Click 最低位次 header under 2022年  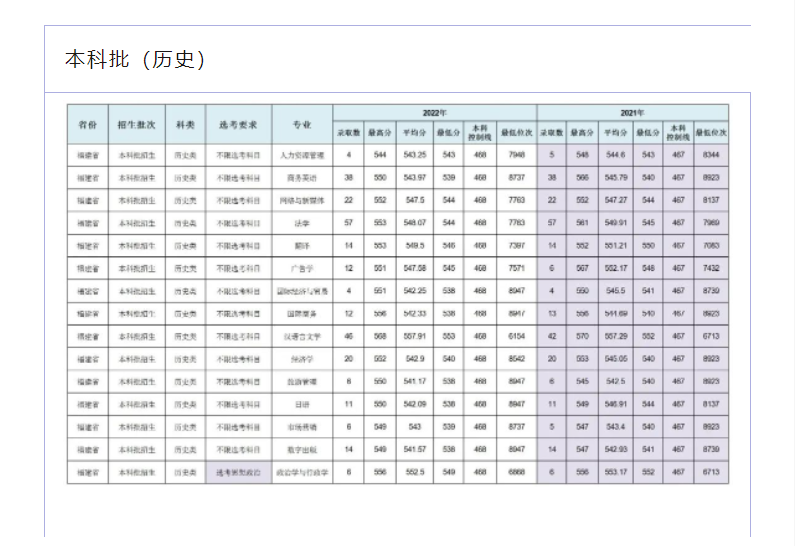click(517, 132)
